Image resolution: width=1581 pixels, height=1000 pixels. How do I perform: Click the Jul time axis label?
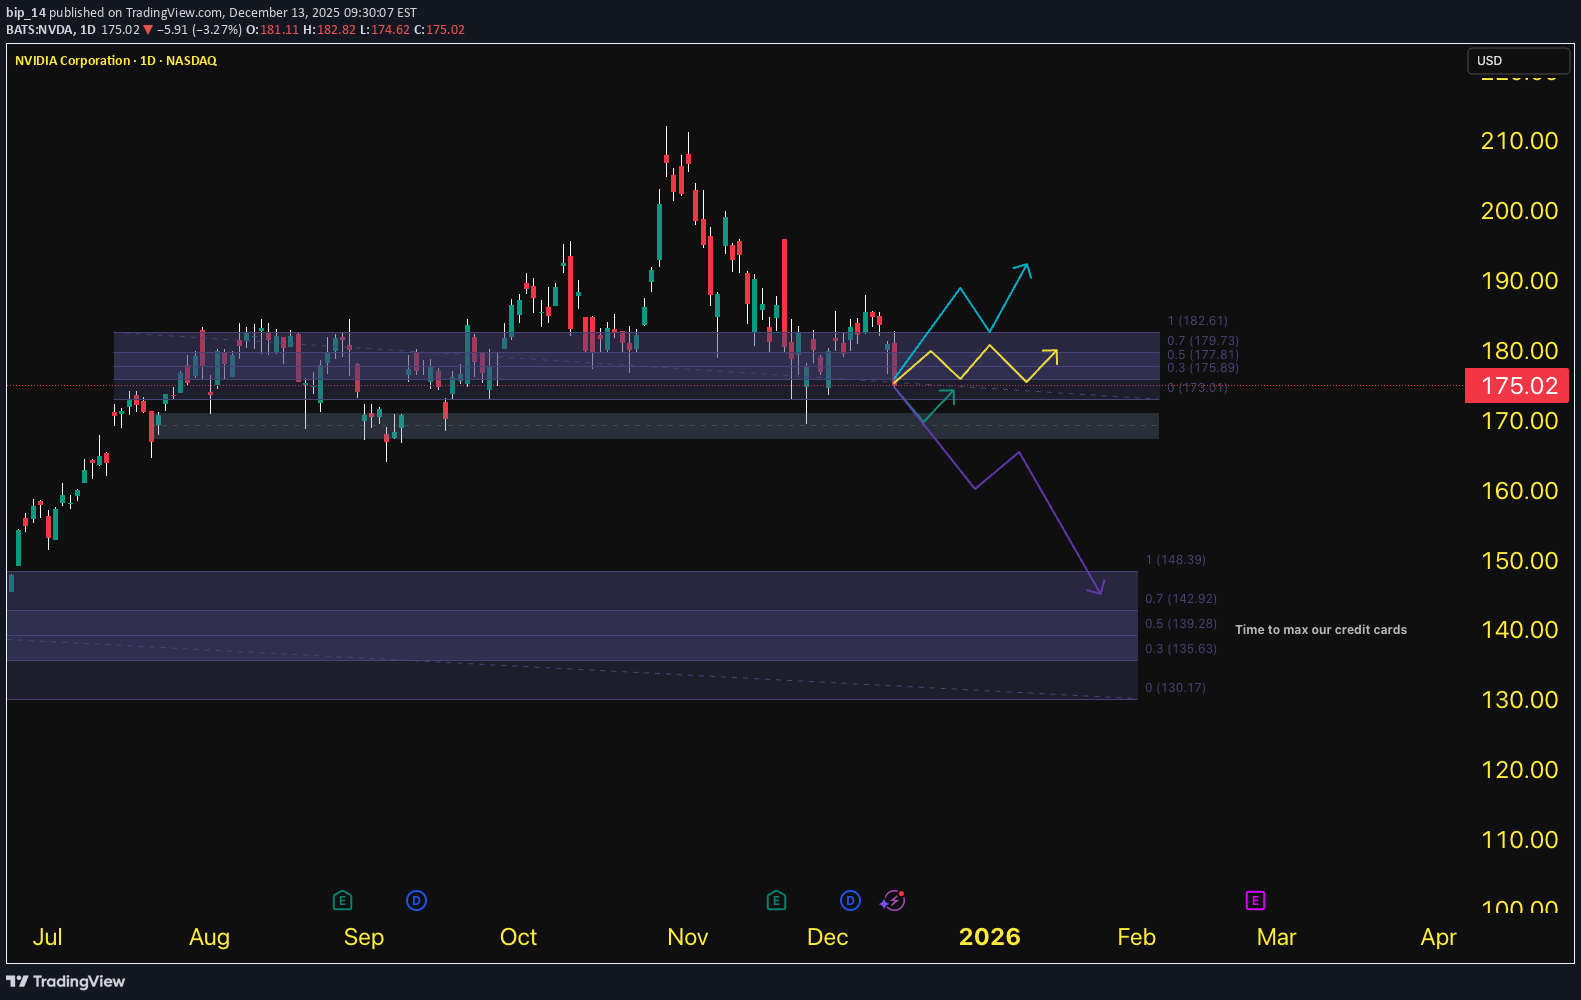(47, 937)
